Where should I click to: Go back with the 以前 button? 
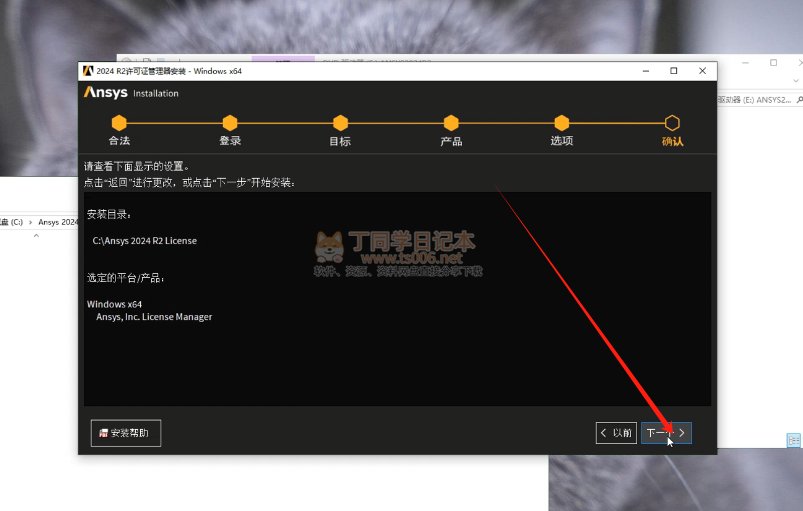tap(616, 433)
